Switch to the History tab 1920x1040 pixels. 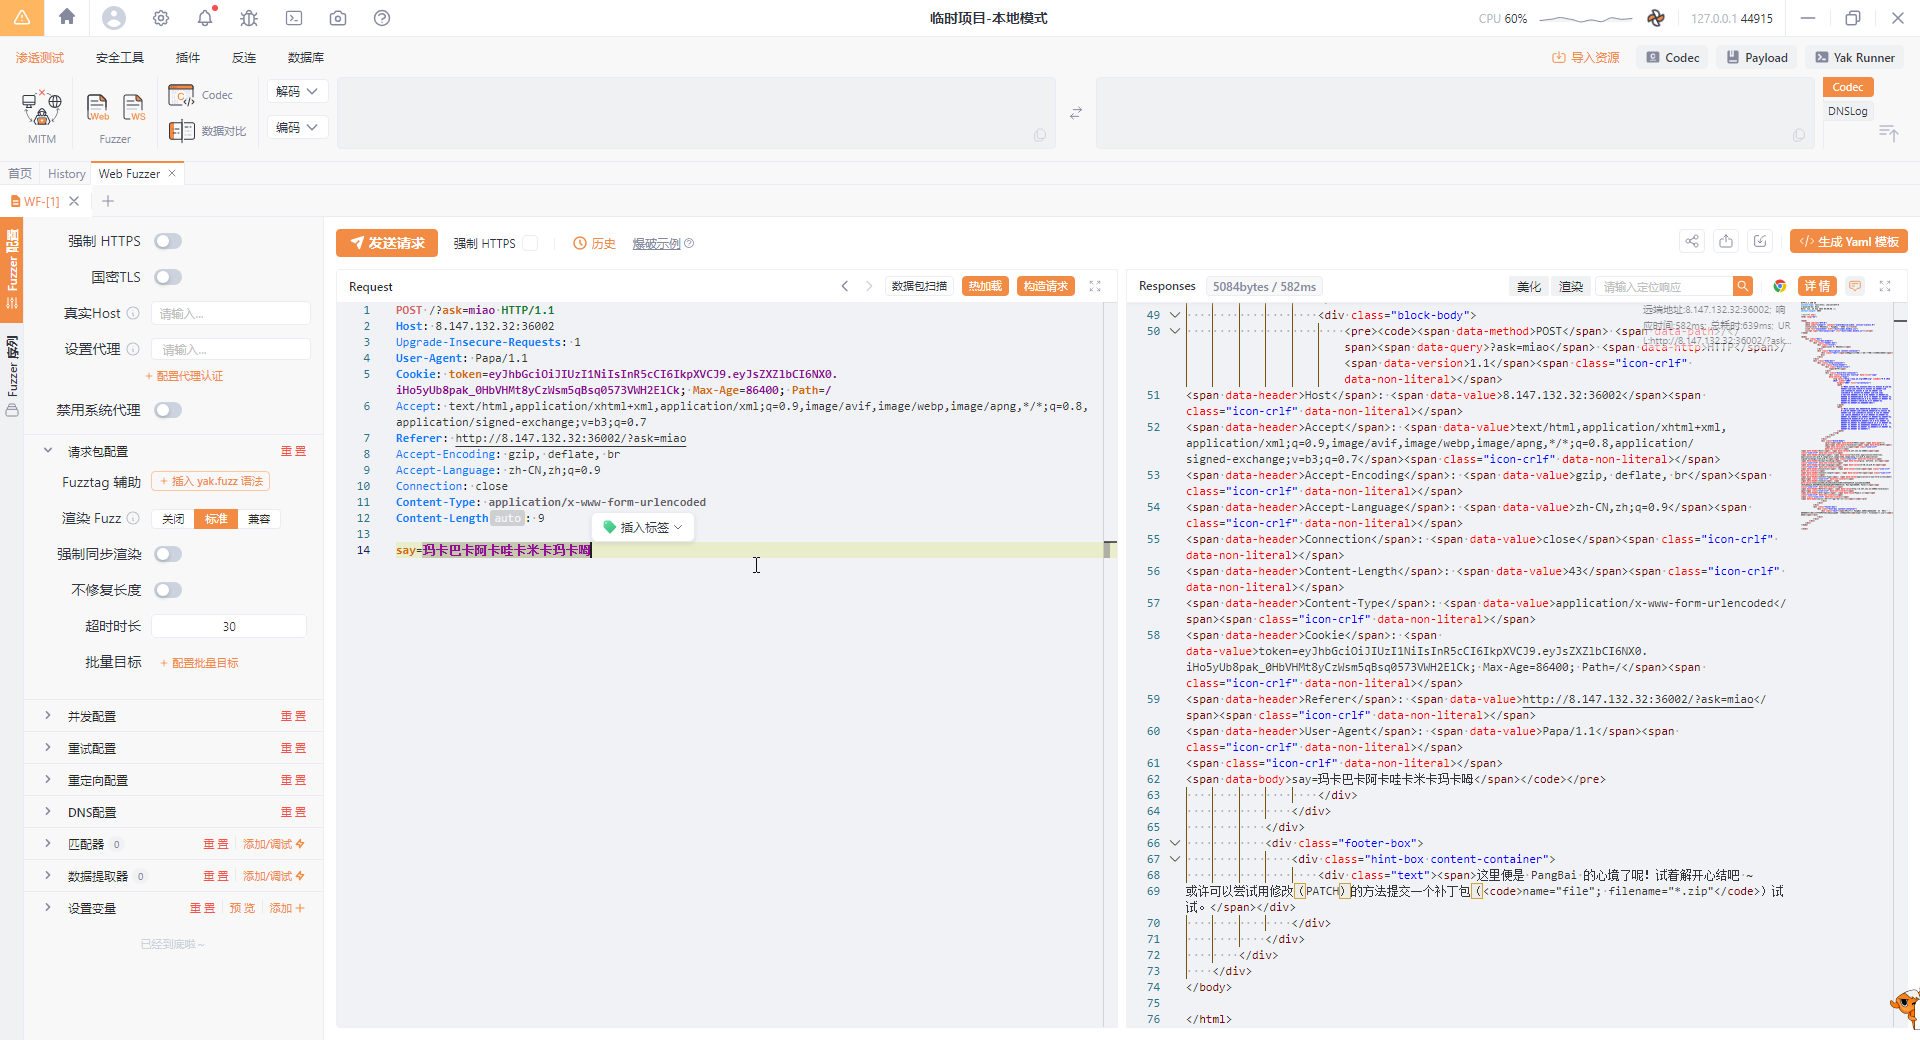pyautogui.click(x=67, y=174)
